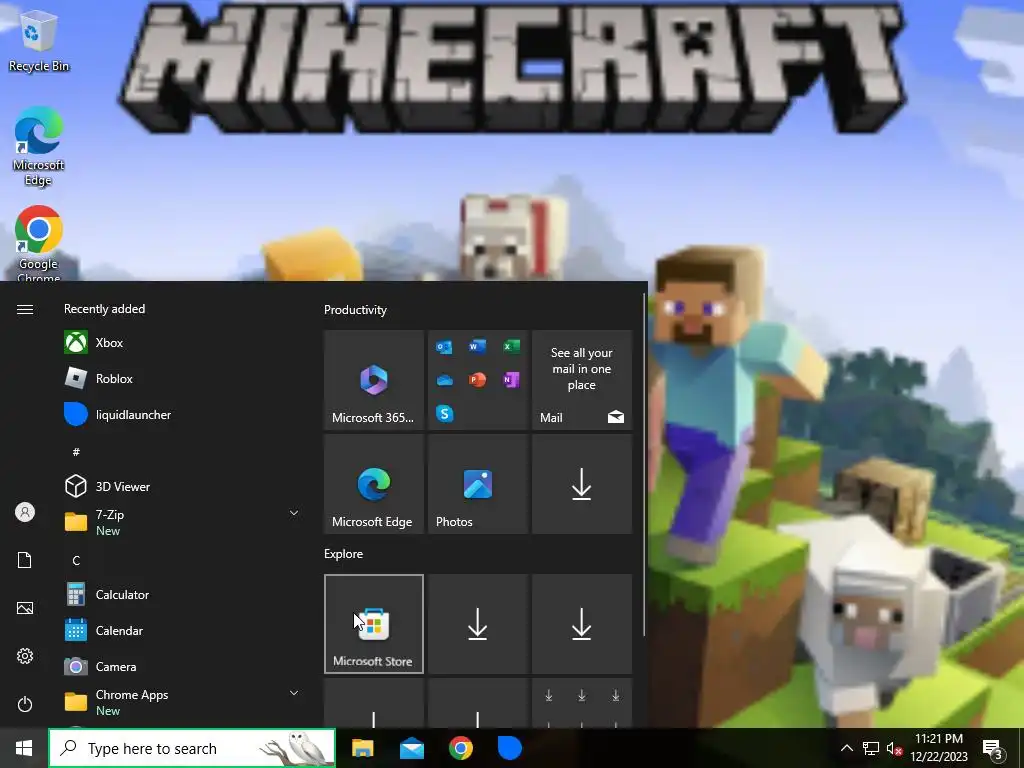The image size is (1024, 768).
Task: Click the muted volume icon
Action: tap(894, 748)
